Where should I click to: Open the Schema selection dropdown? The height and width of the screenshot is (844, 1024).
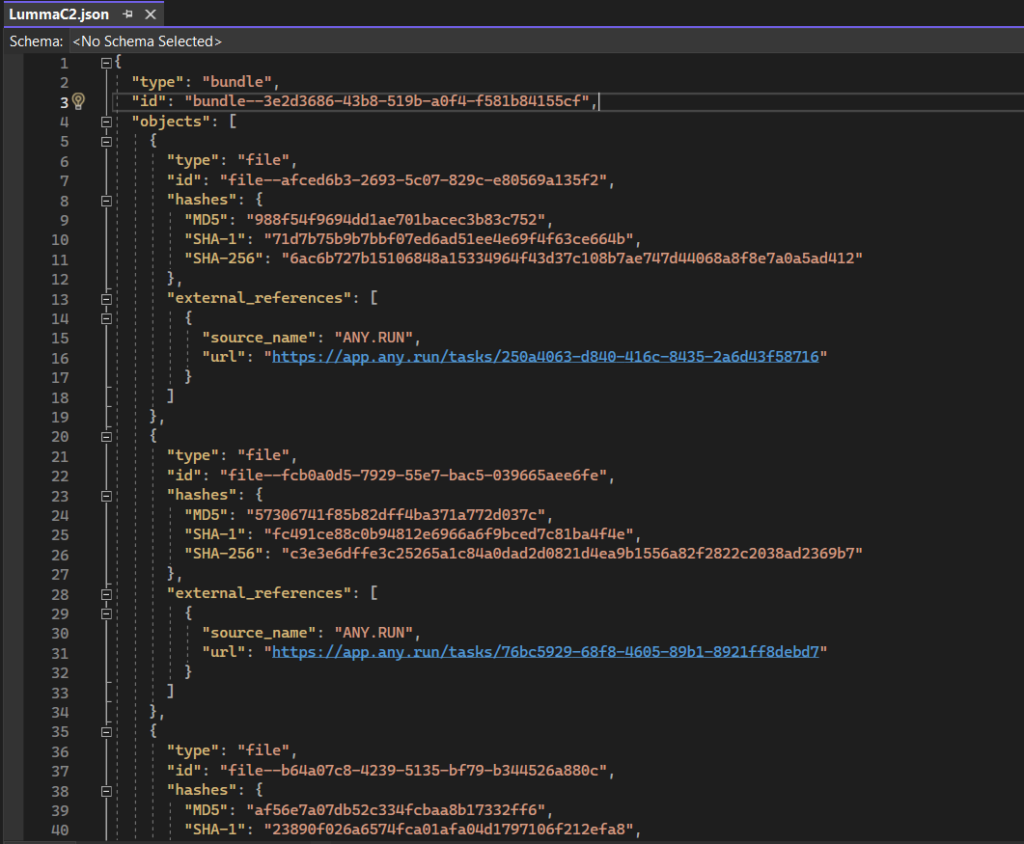tap(147, 42)
